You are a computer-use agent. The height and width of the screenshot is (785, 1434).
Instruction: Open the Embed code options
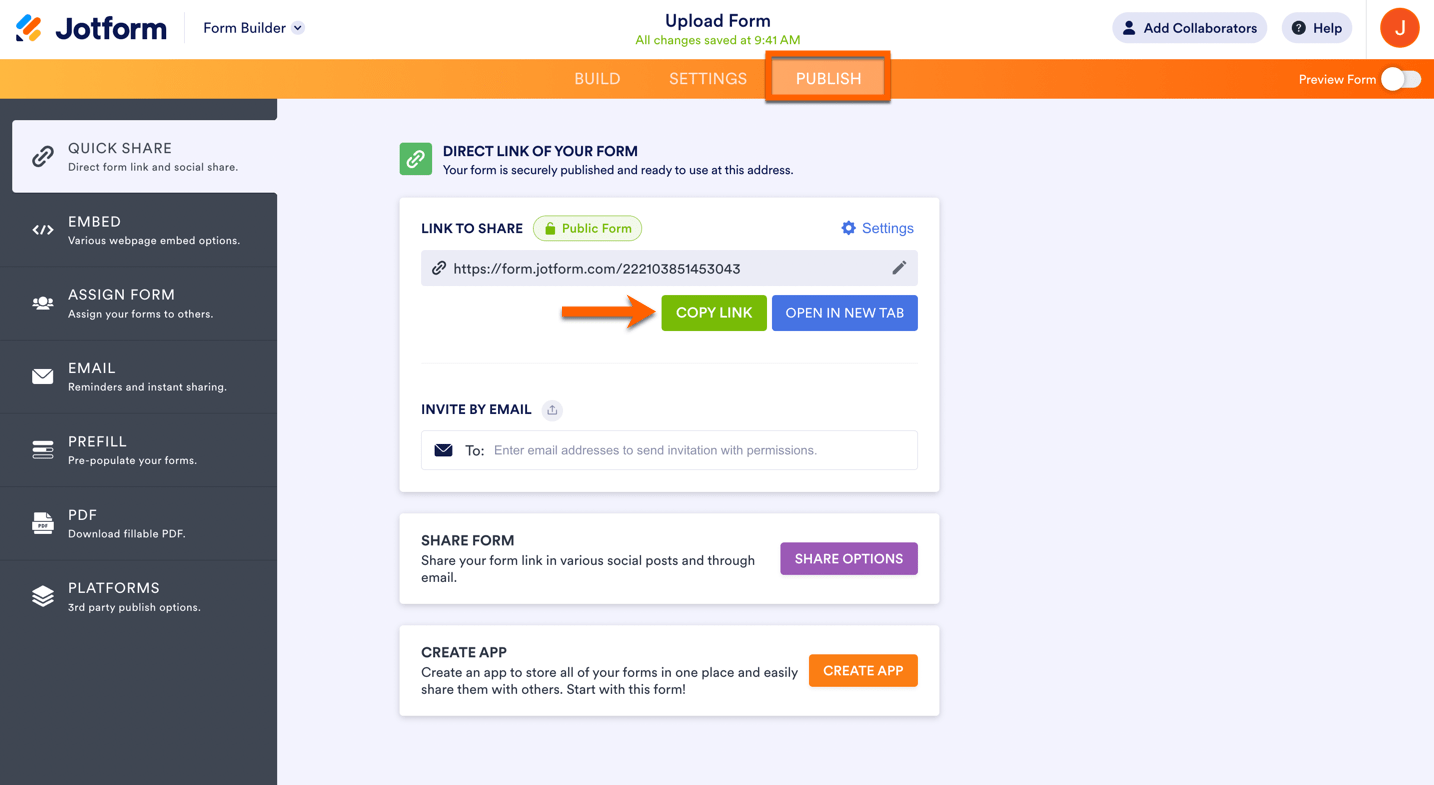(139, 230)
